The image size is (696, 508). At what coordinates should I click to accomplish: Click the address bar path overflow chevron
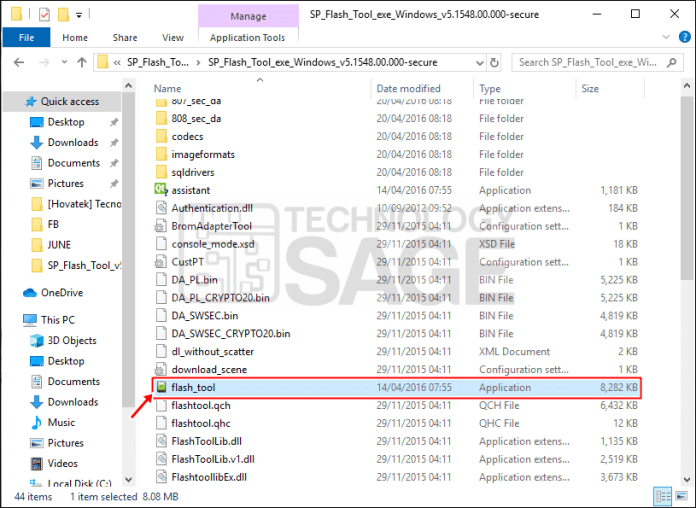[x=117, y=63]
